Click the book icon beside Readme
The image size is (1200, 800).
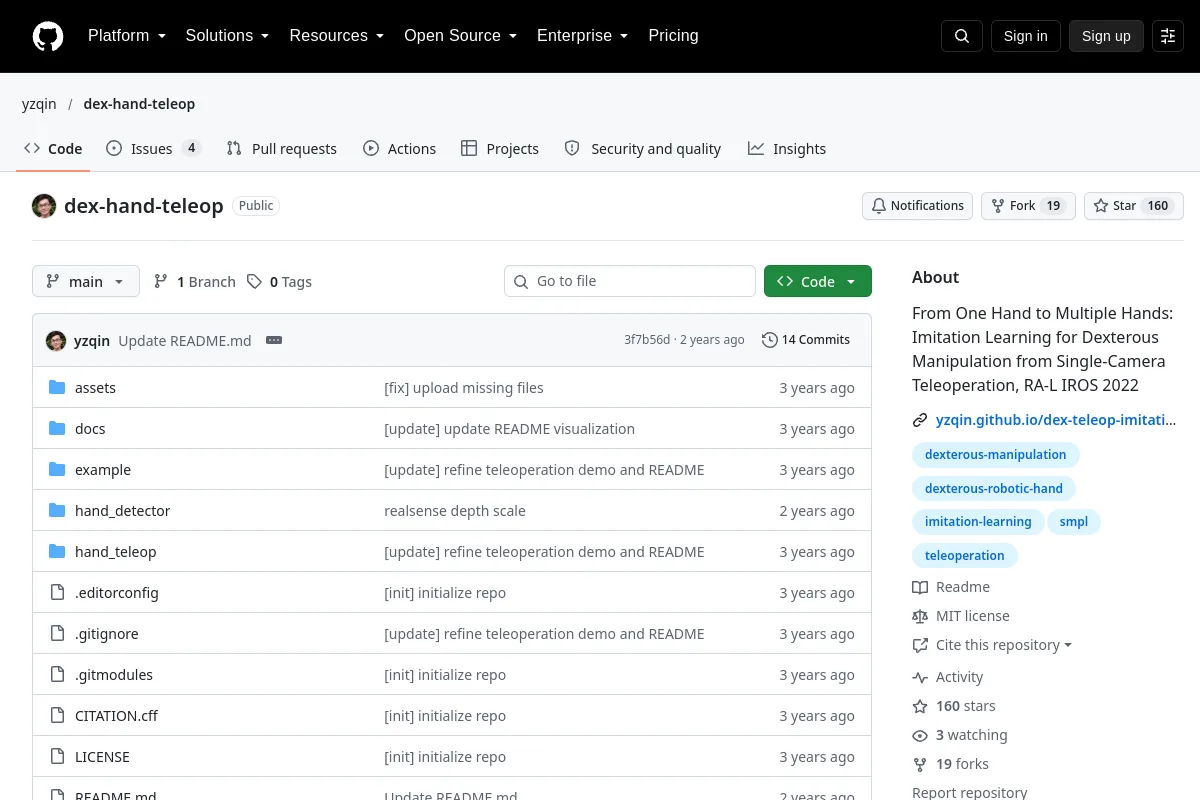pos(920,587)
